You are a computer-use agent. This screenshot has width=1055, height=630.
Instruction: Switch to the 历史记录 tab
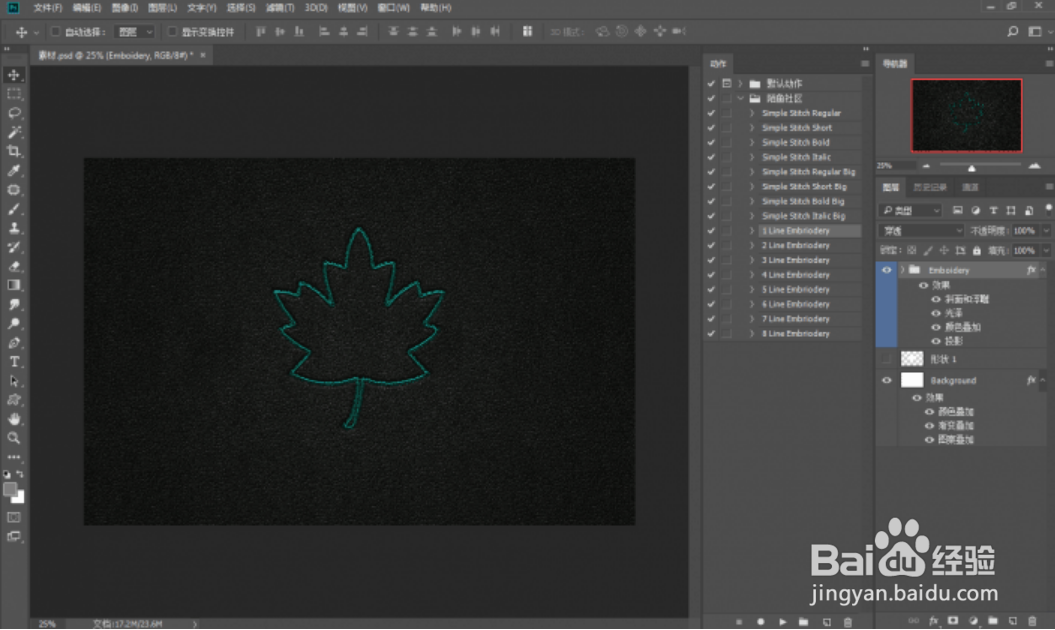tap(930, 187)
